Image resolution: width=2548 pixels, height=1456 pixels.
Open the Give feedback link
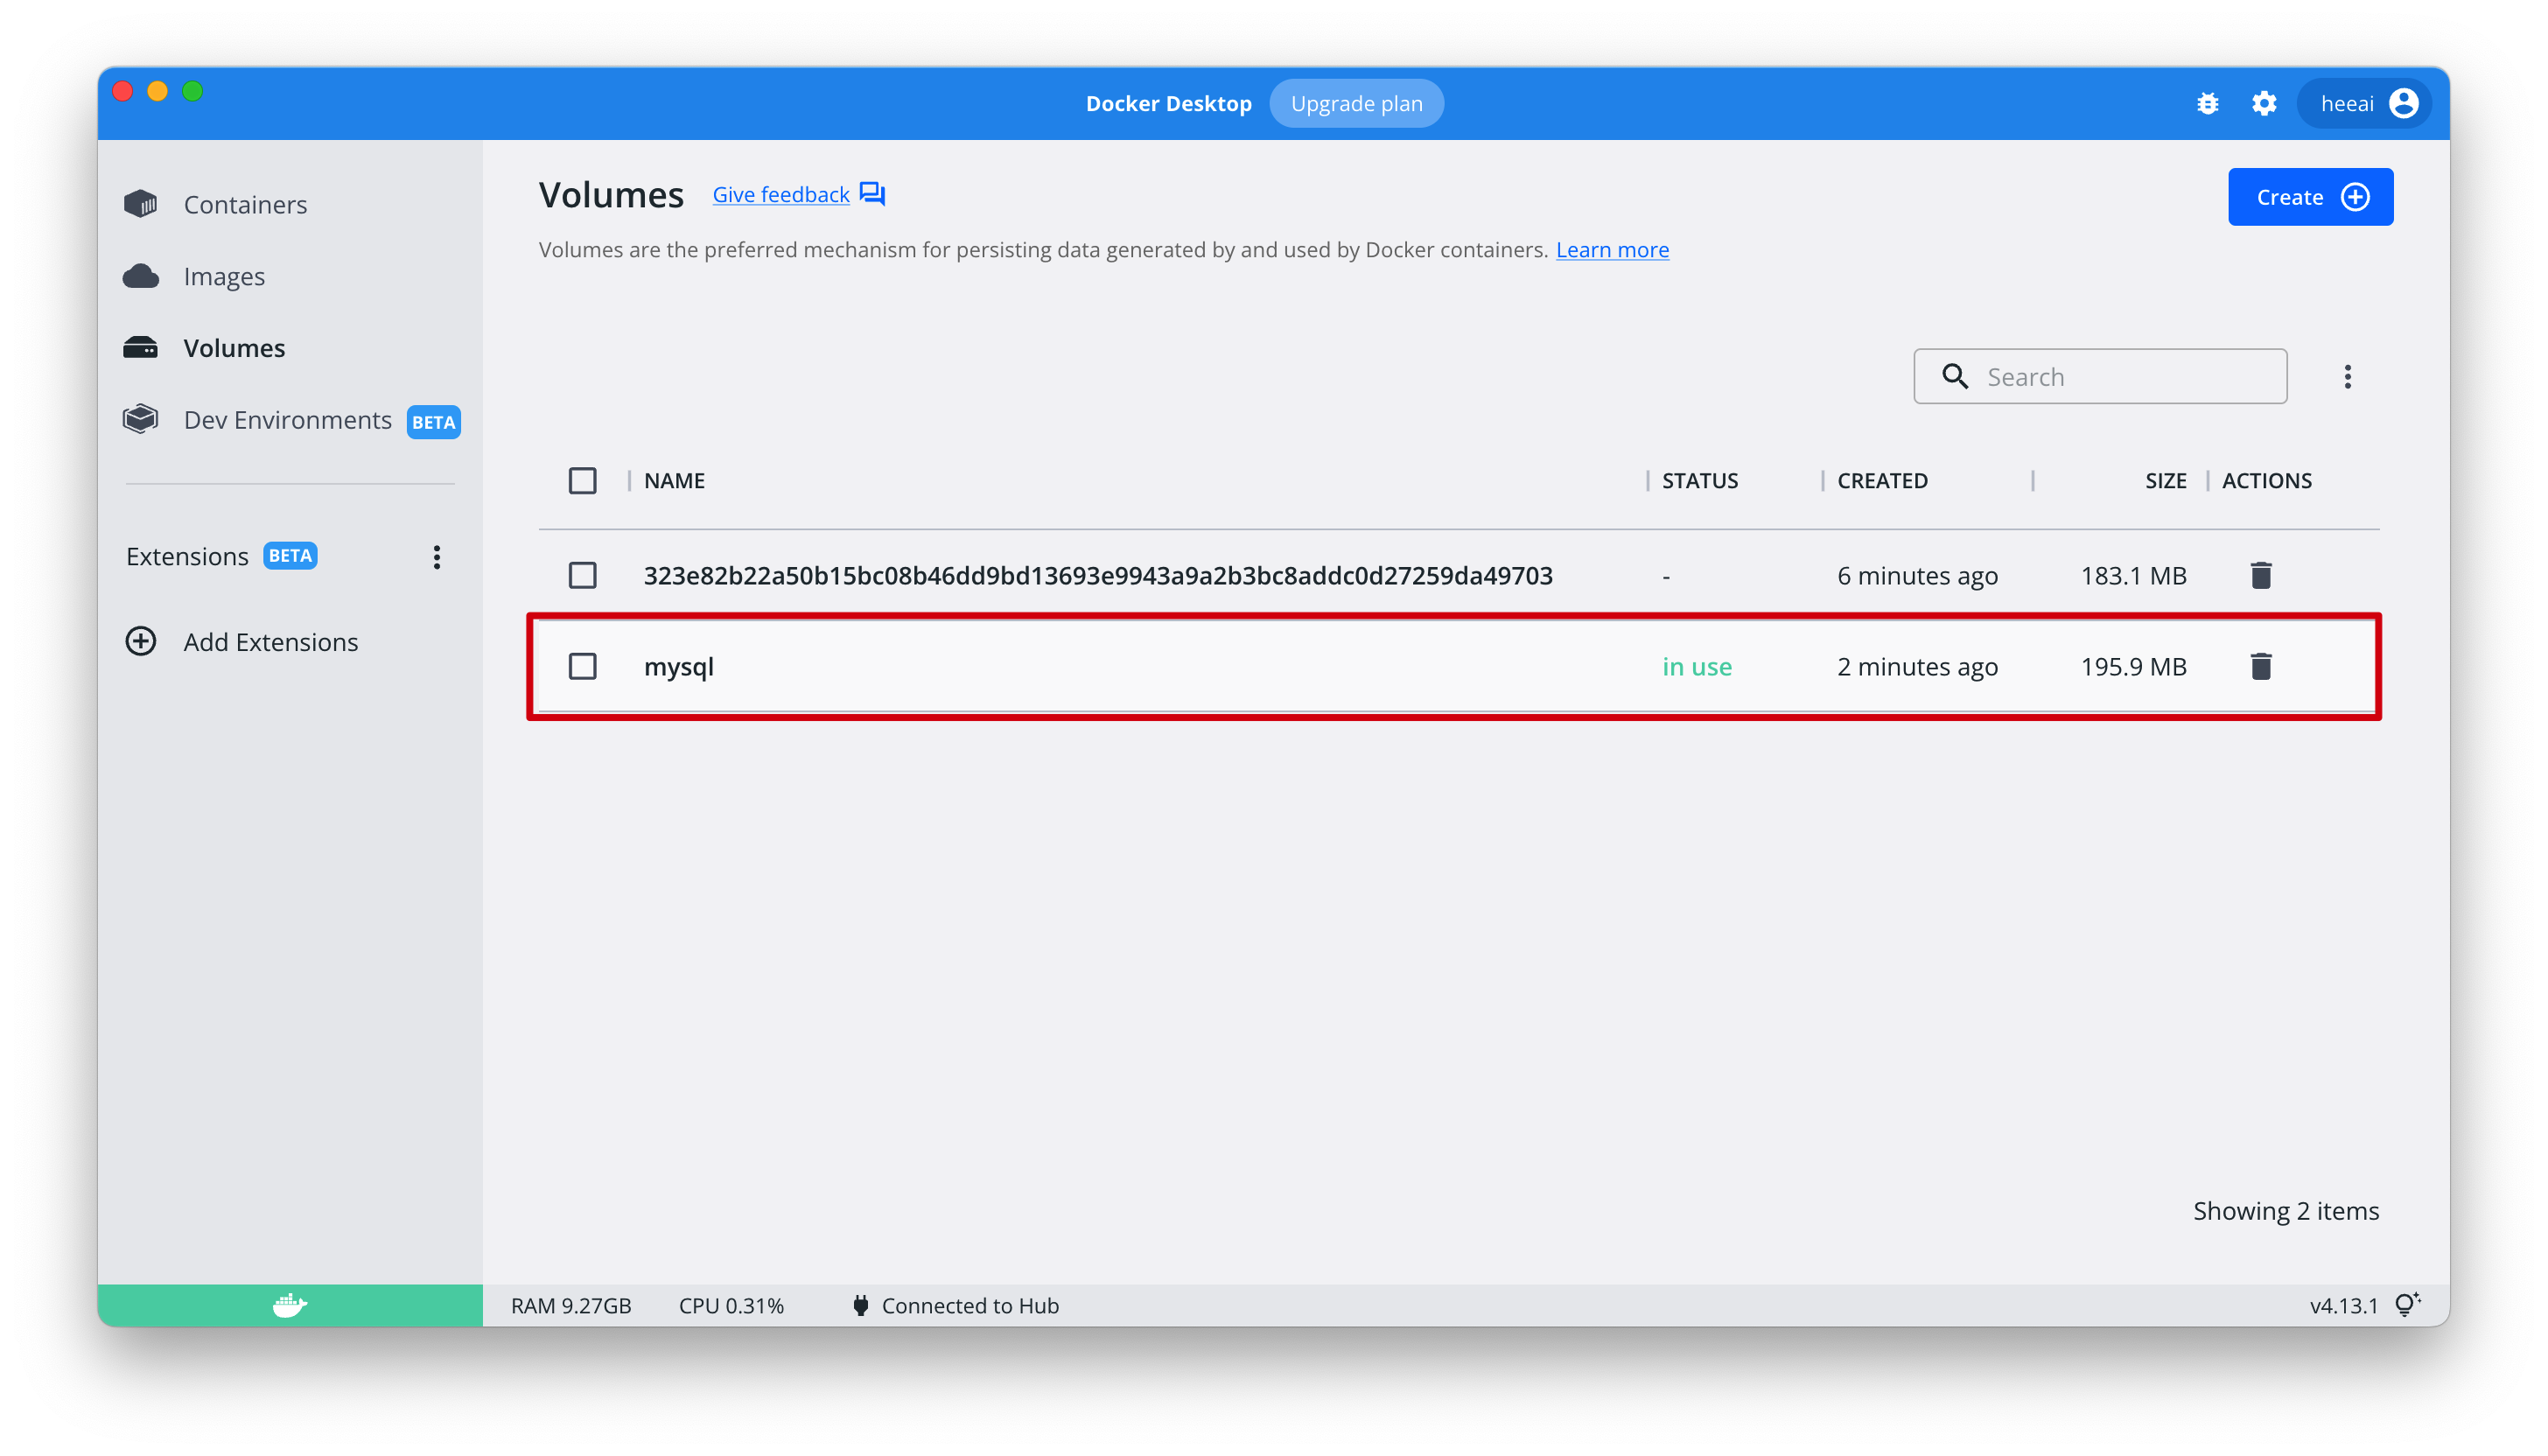(x=781, y=195)
